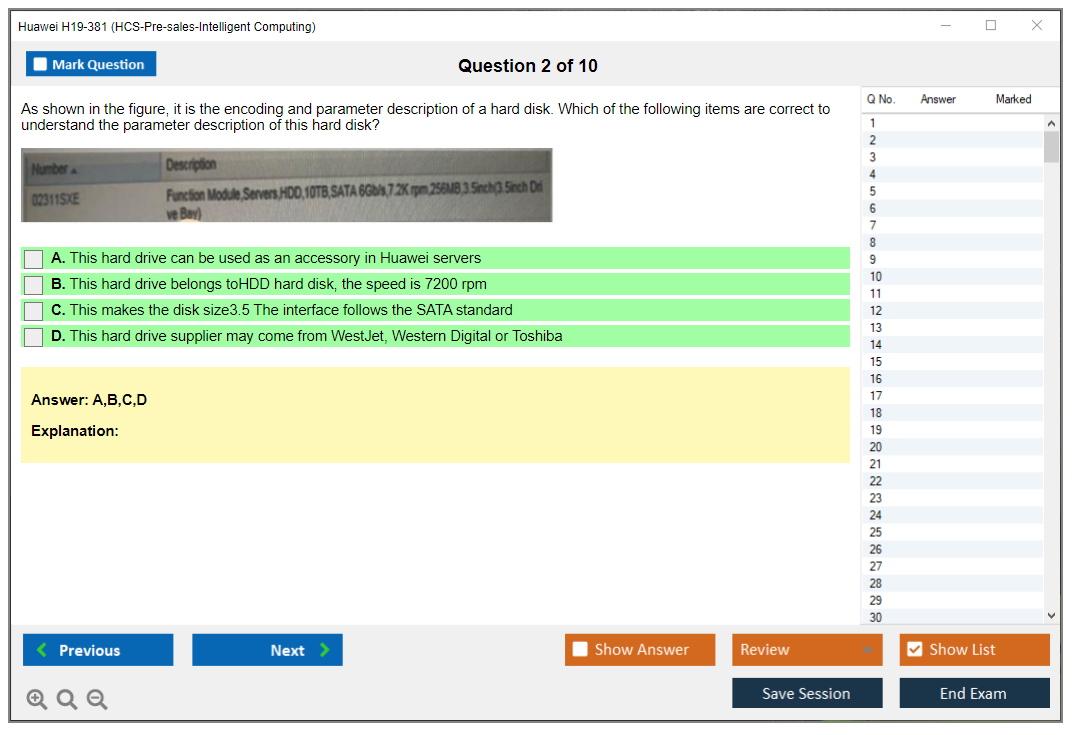Image resolution: width=1075 pixels, height=735 pixels.
Task: Open the hard disk description image
Action: tap(286, 185)
